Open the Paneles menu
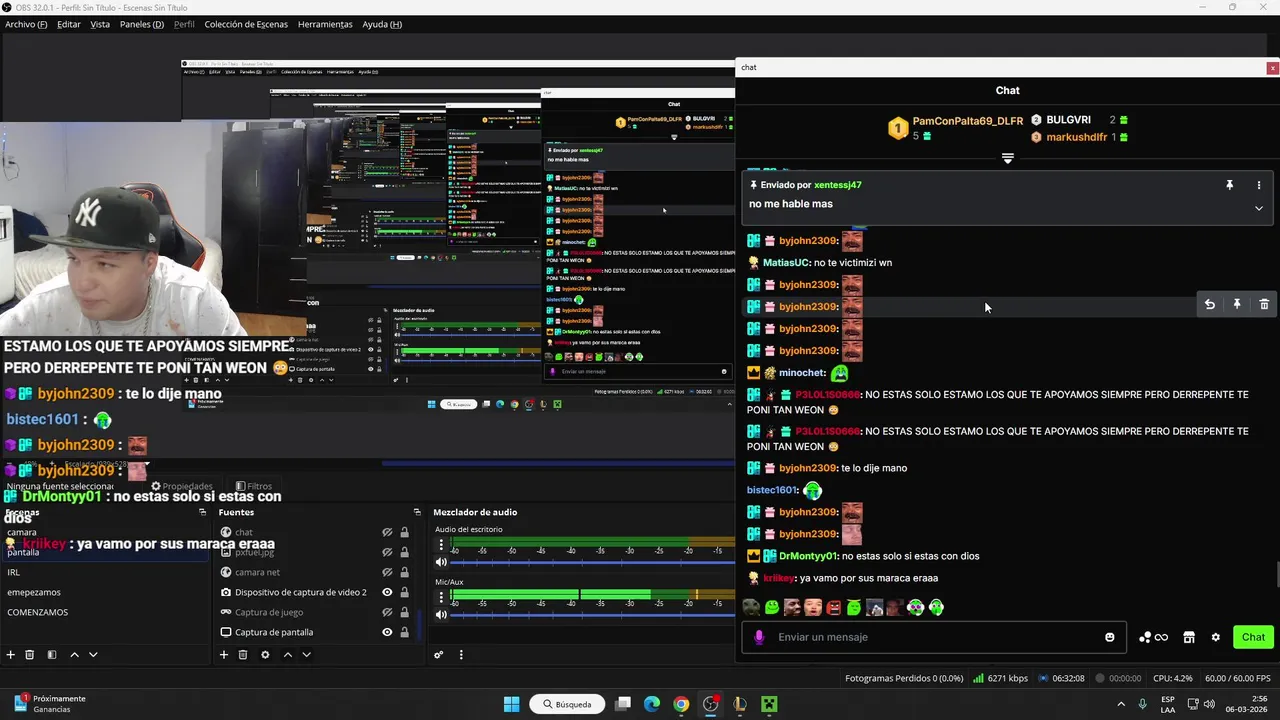Image resolution: width=1280 pixels, height=720 pixels. pos(142,24)
